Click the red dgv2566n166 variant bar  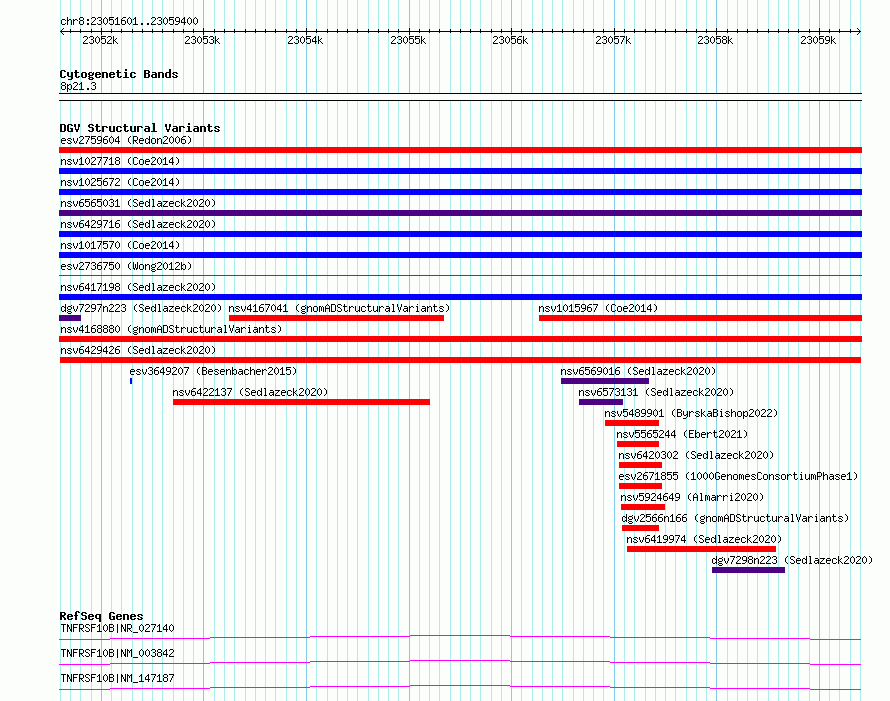pyautogui.click(x=640, y=528)
